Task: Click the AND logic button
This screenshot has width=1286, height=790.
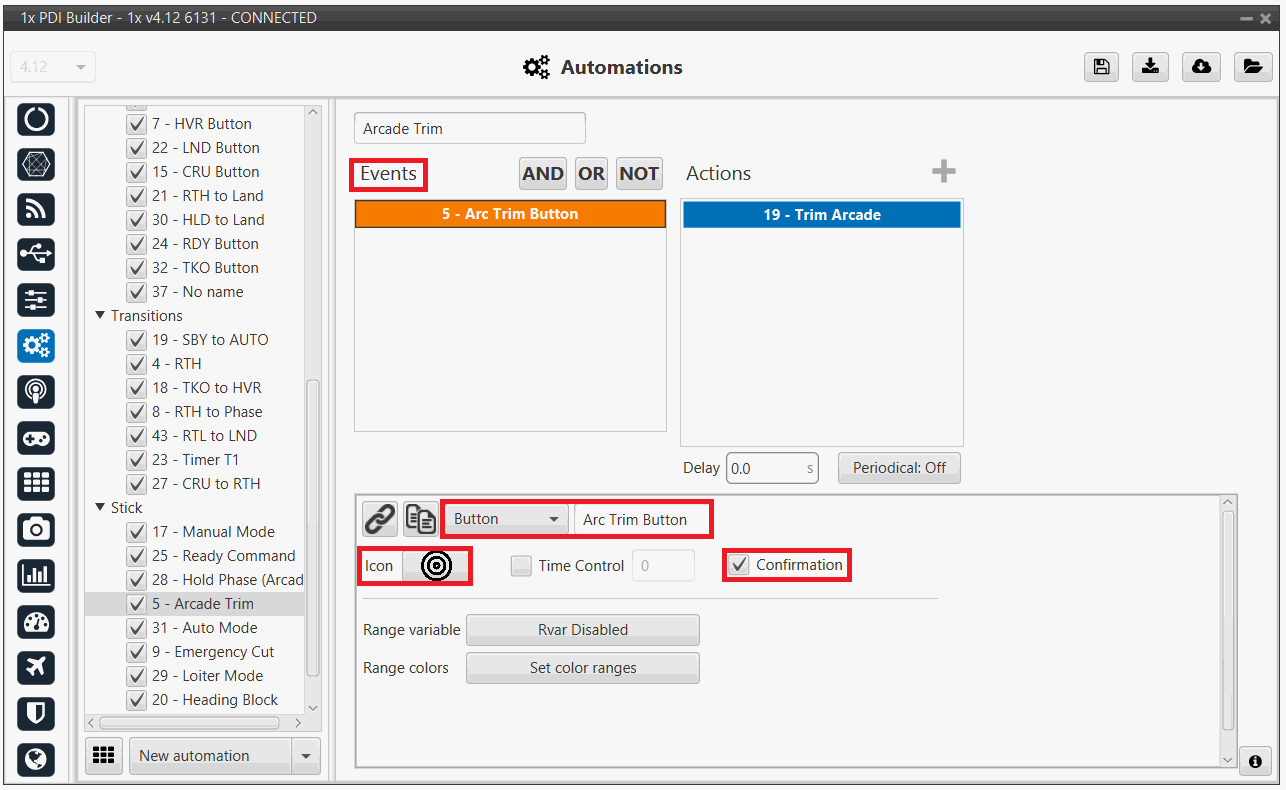Action: pyautogui.click(x=542, y=174)
